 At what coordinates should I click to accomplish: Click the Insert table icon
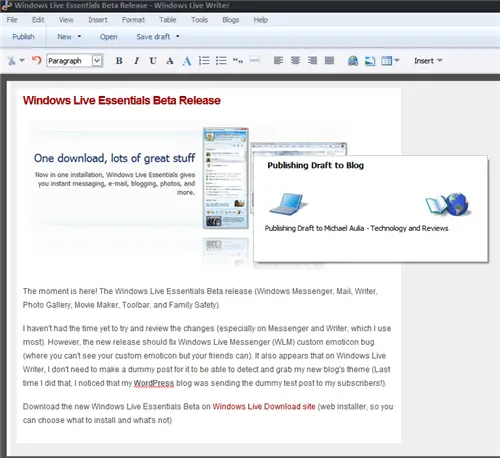(387, 61)
